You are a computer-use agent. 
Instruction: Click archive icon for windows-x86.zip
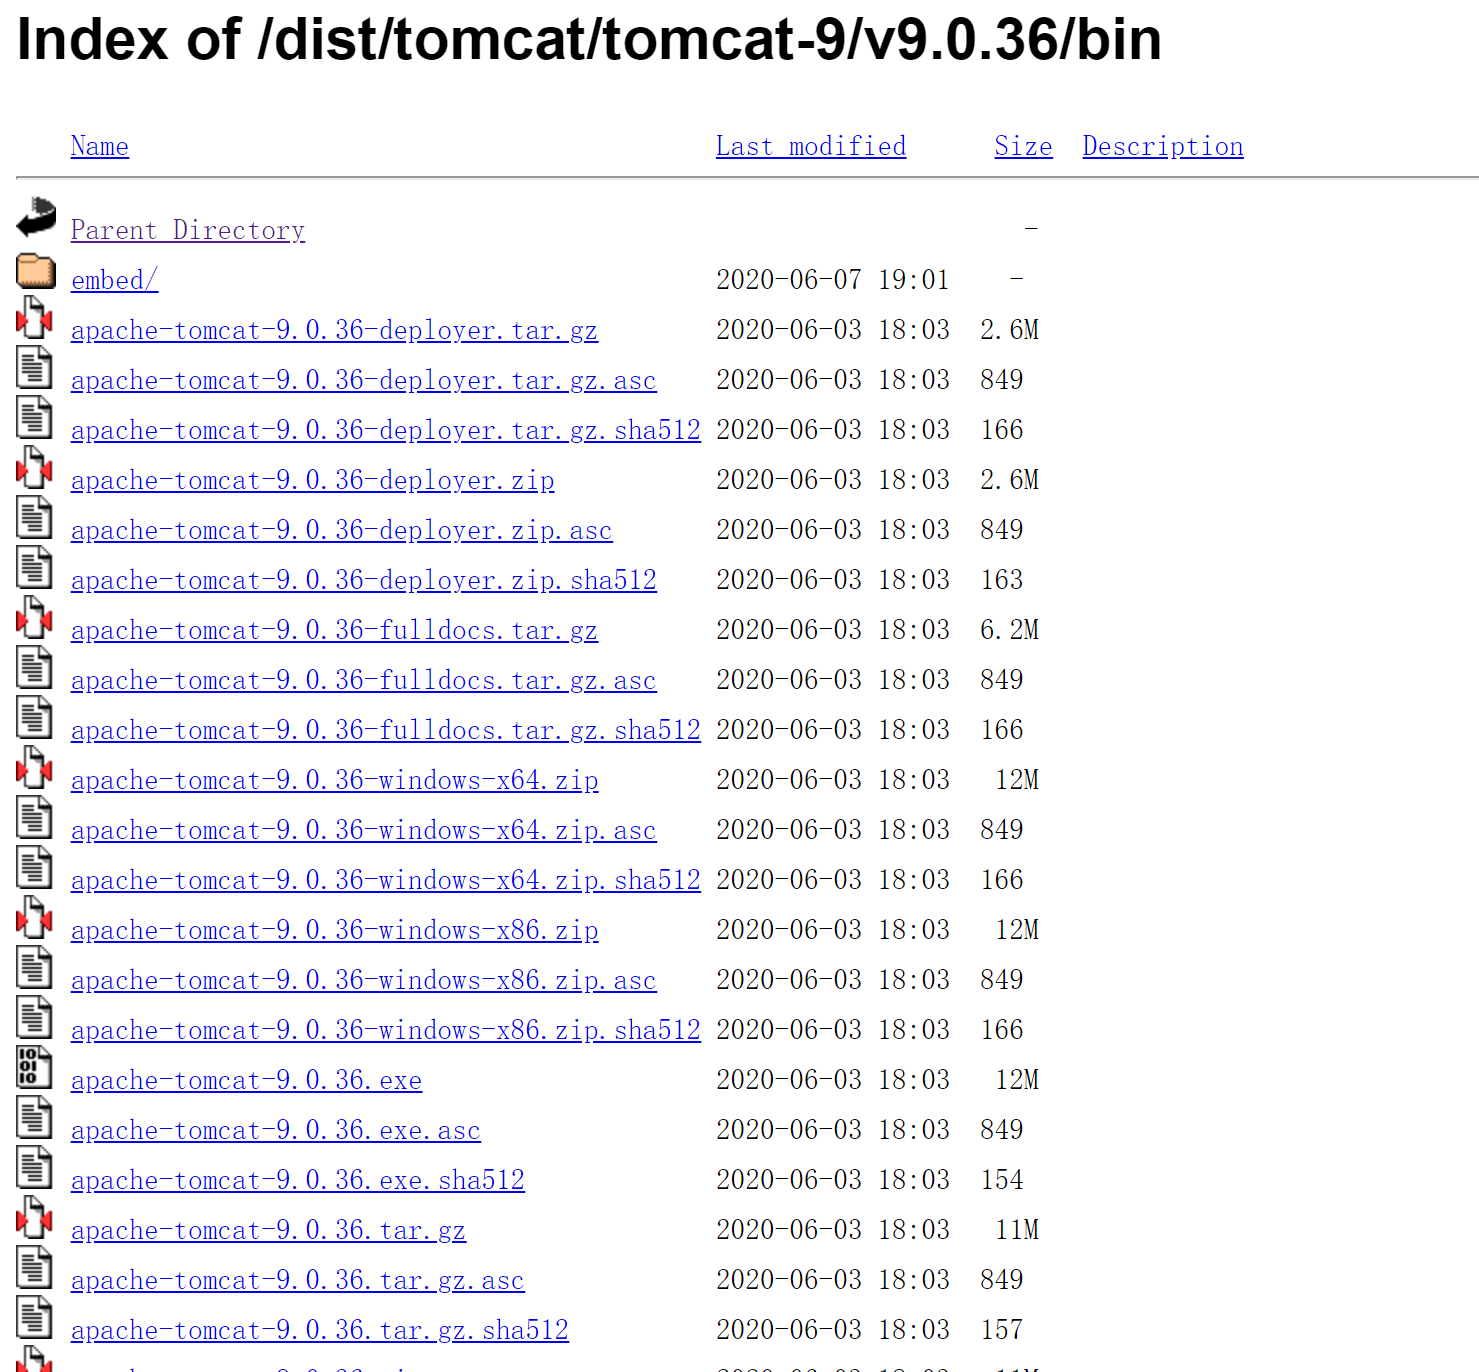click(x=34, y=917)
